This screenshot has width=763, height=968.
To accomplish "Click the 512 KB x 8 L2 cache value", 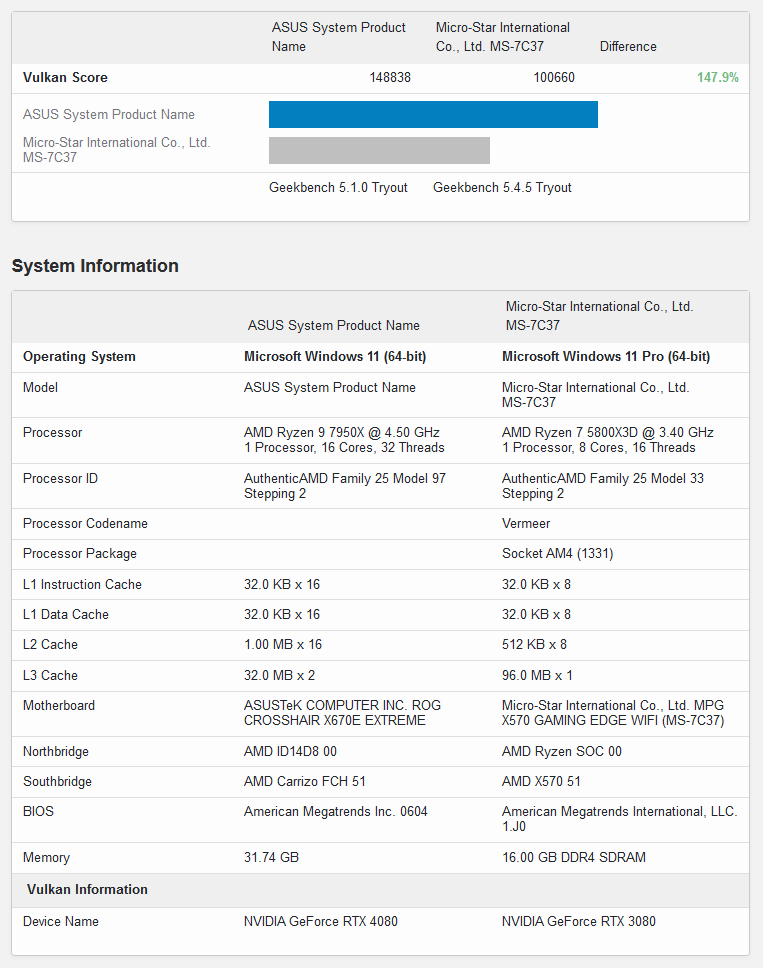I will tap(534, 645).
